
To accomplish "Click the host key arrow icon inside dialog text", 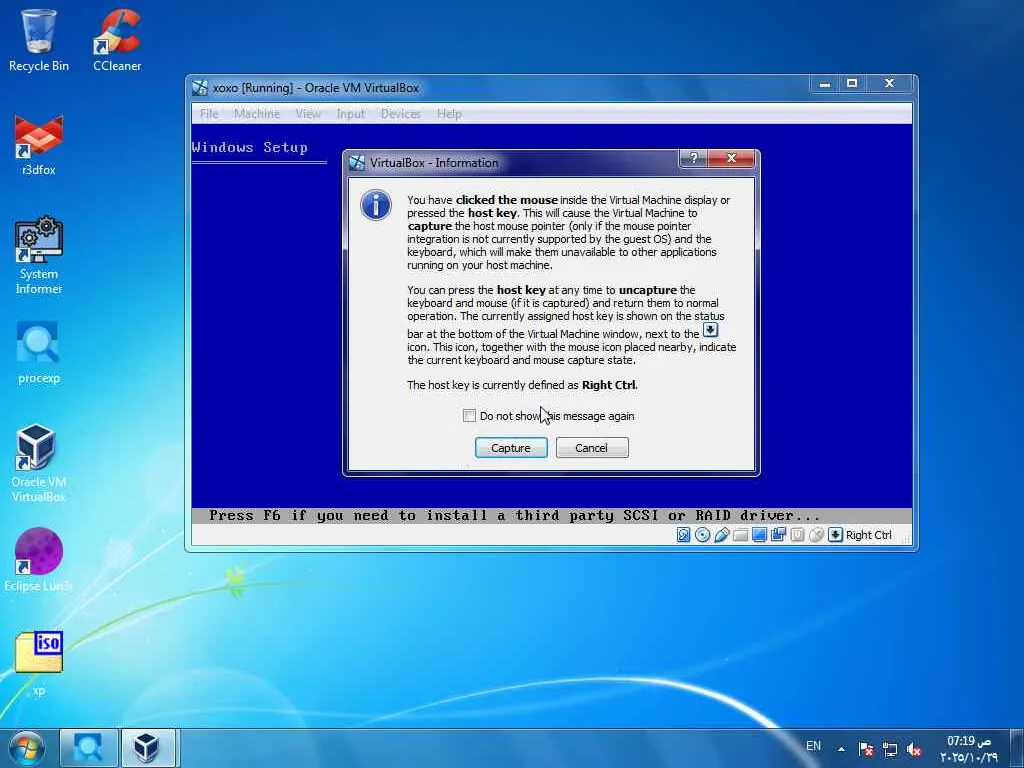I will (710, 330).
